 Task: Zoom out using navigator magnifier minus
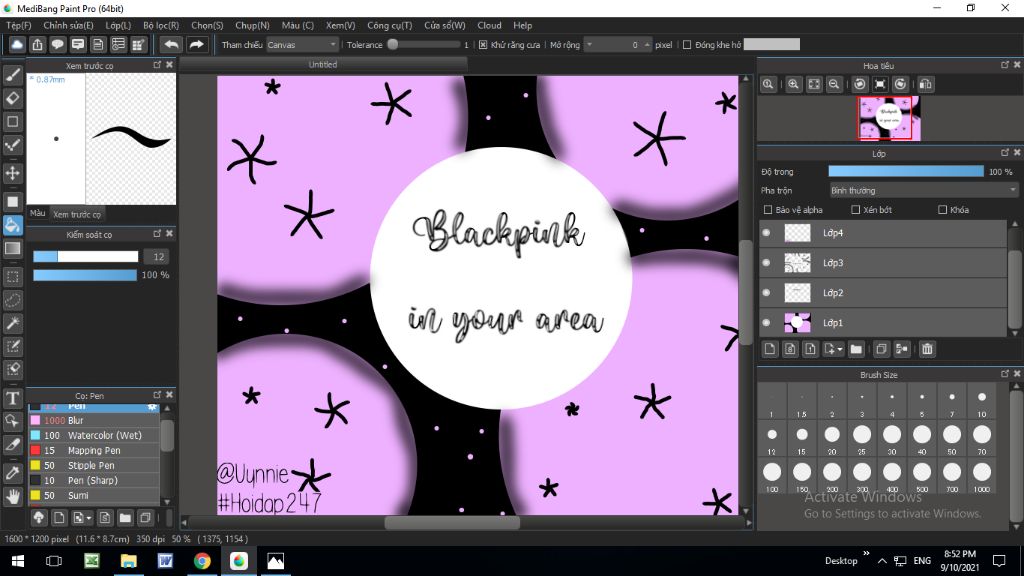(x=834, y=84)
